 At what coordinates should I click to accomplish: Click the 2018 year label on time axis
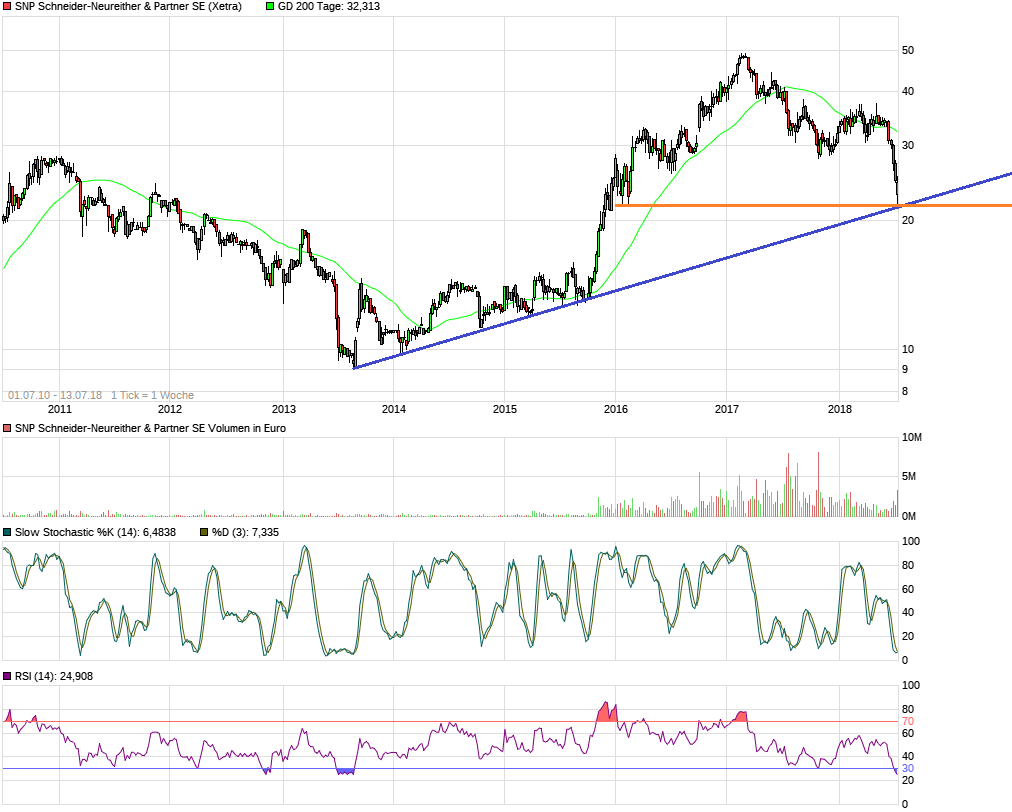840,409
